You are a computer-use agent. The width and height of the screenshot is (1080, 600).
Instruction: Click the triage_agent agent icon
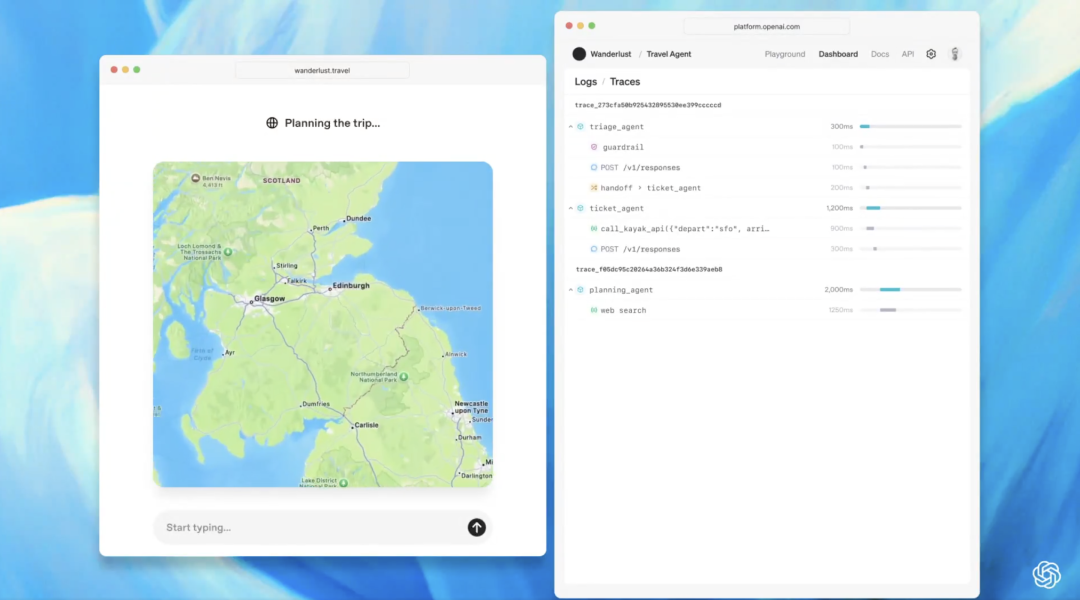(581, 127)
